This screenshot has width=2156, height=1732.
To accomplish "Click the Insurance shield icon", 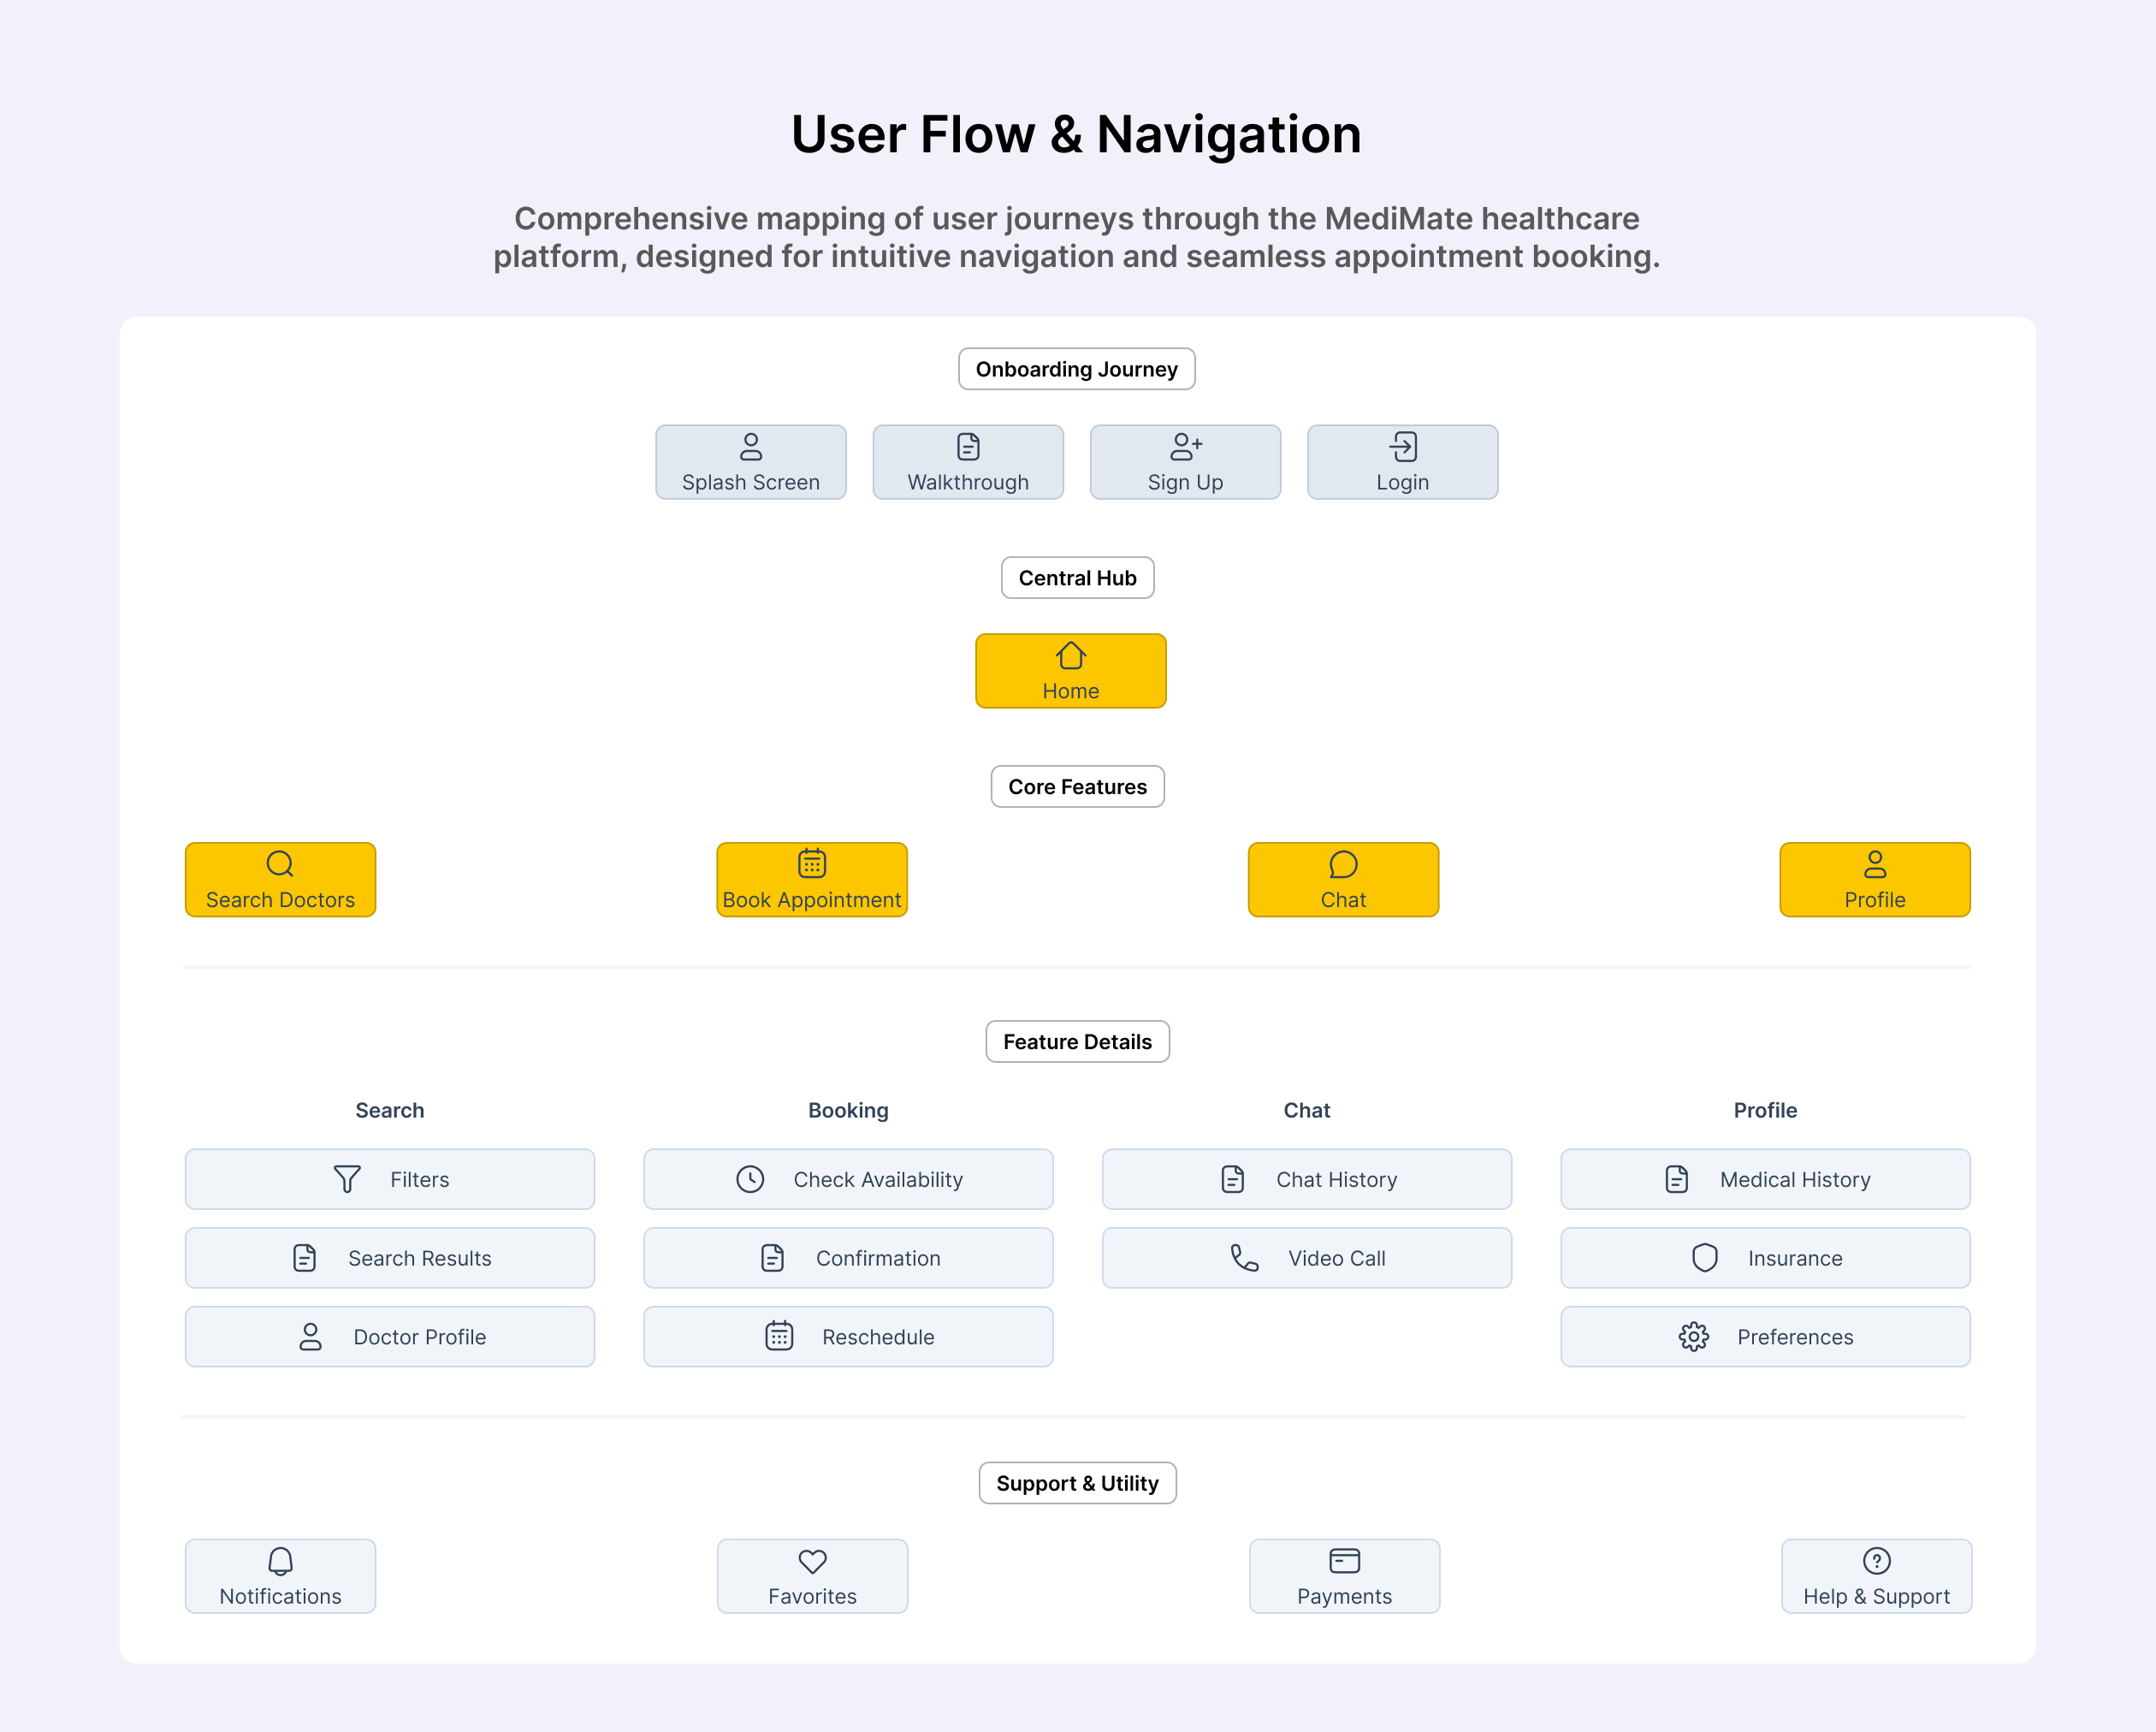I will 1704,1258.
